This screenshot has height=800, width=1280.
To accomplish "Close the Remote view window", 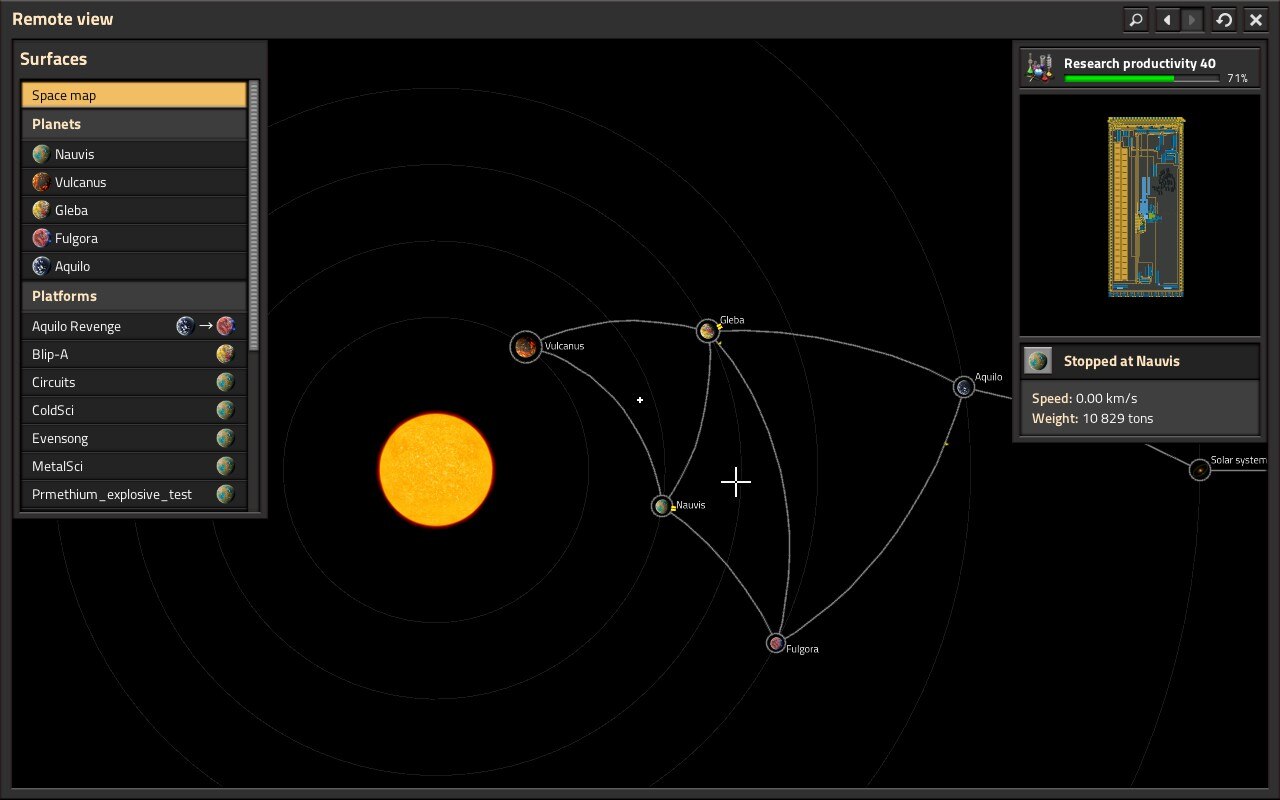I will 1256,19.
